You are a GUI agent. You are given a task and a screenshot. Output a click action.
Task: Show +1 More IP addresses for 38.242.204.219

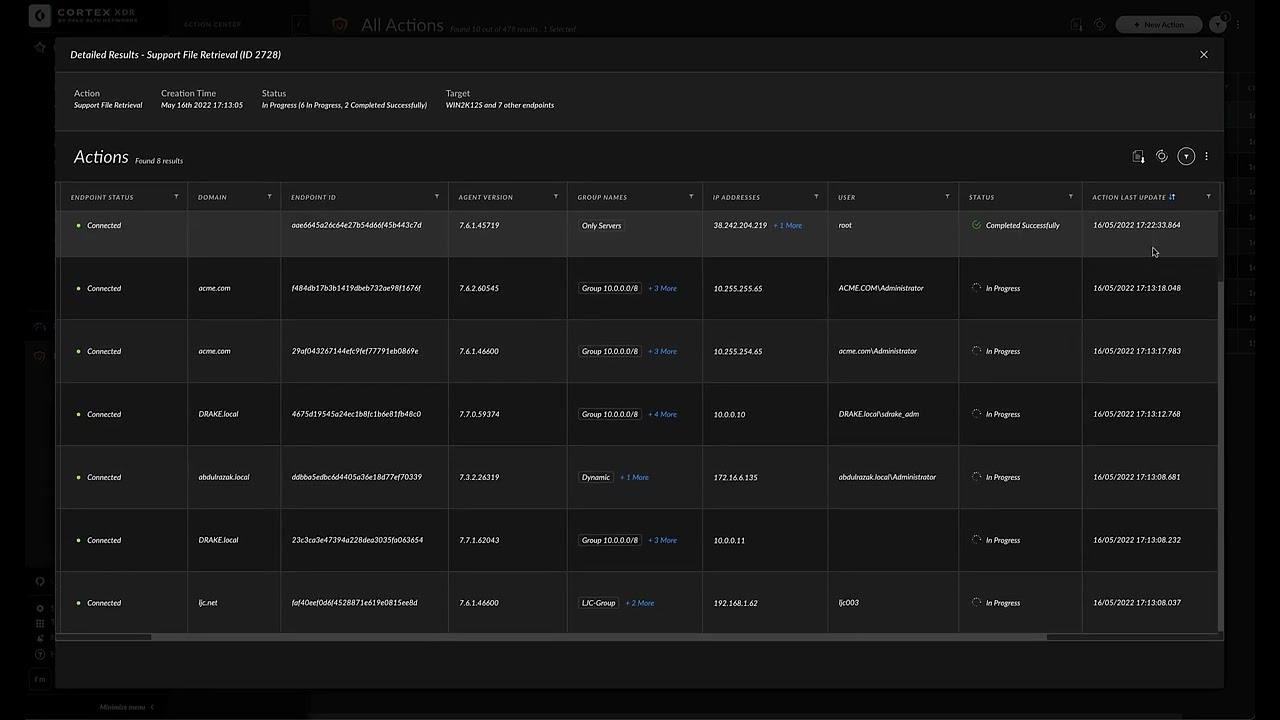pyautogui.click(x=788, y=226)
